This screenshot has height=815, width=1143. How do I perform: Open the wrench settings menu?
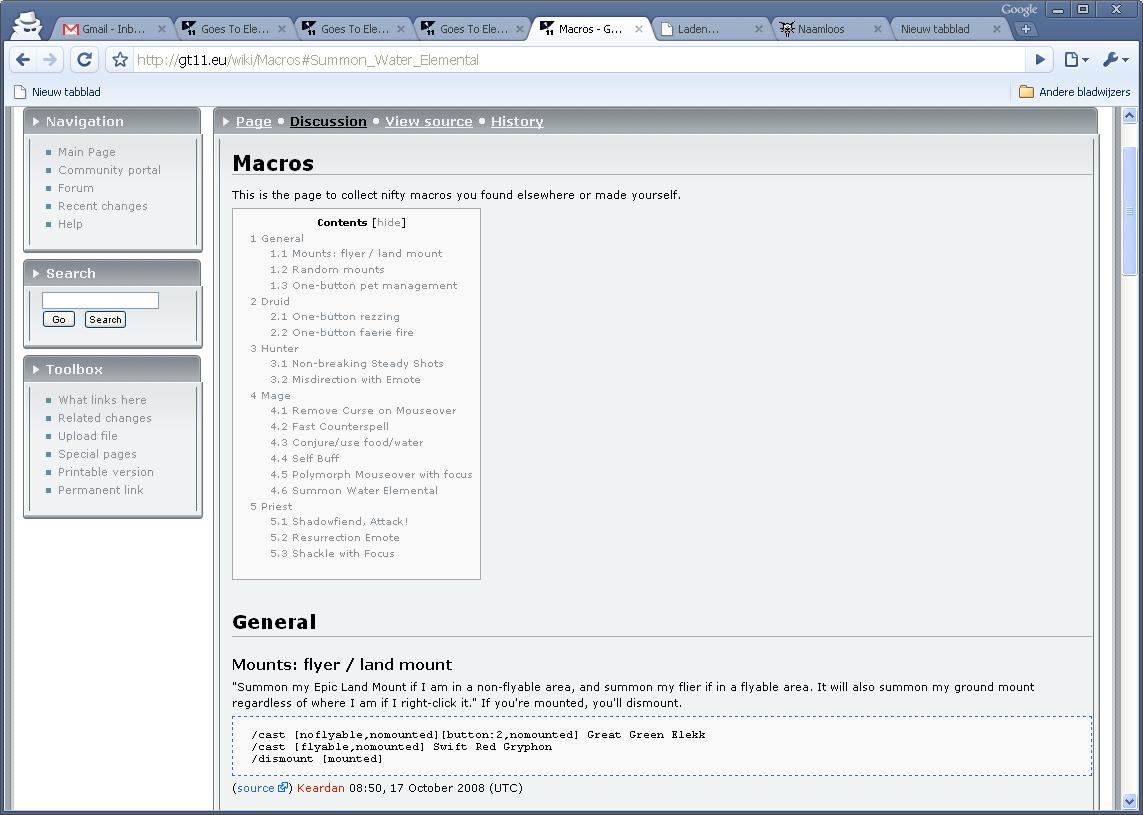click(x=1114, y=60)
